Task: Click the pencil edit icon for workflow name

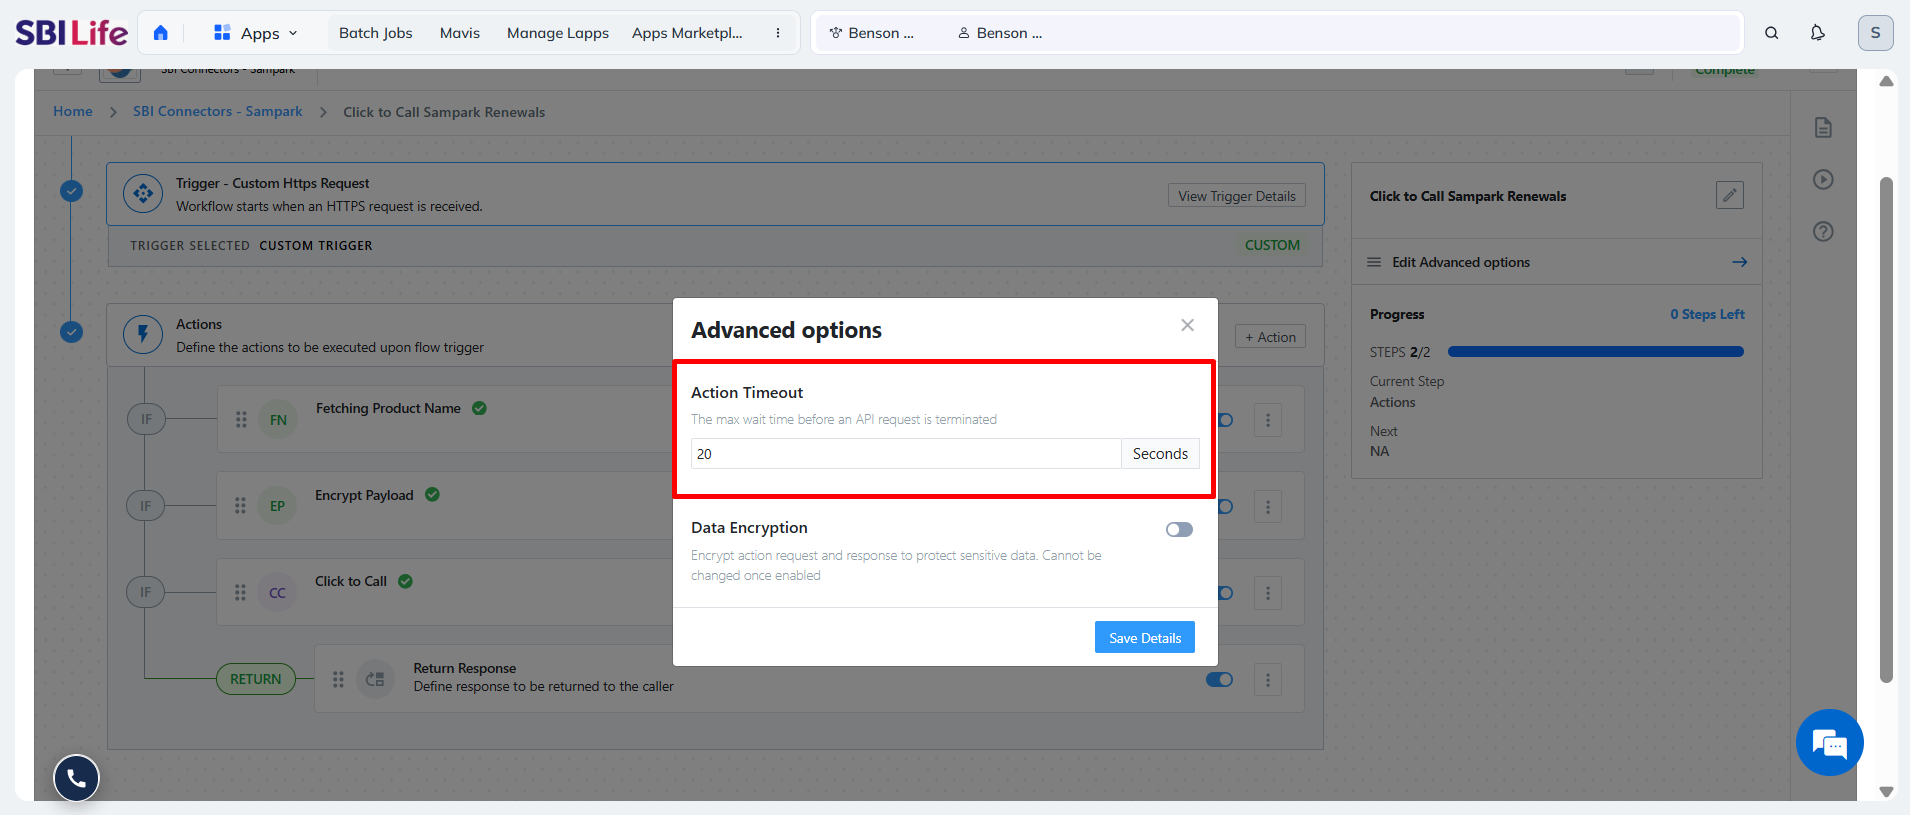Action: 1729,195
